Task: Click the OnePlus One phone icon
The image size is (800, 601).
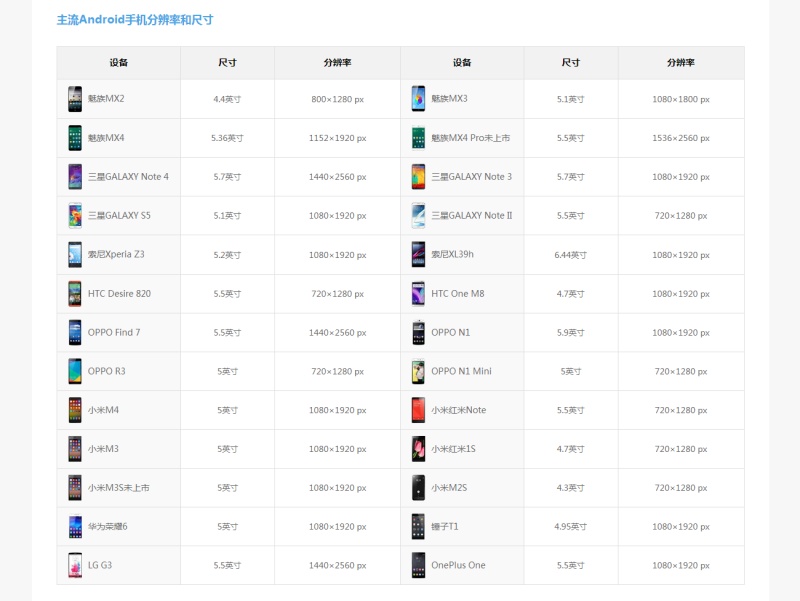Action: click(x=418, y=565)
